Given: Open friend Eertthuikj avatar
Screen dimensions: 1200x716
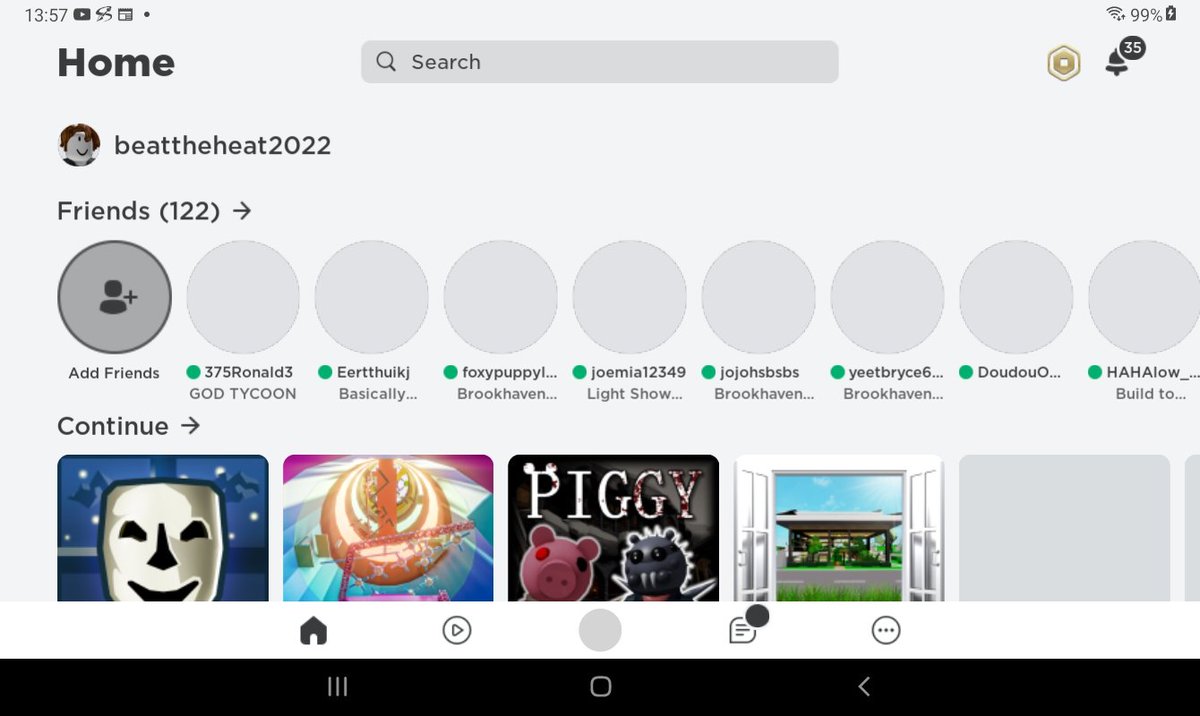Looking at the screenshot, I should point(372,297).
